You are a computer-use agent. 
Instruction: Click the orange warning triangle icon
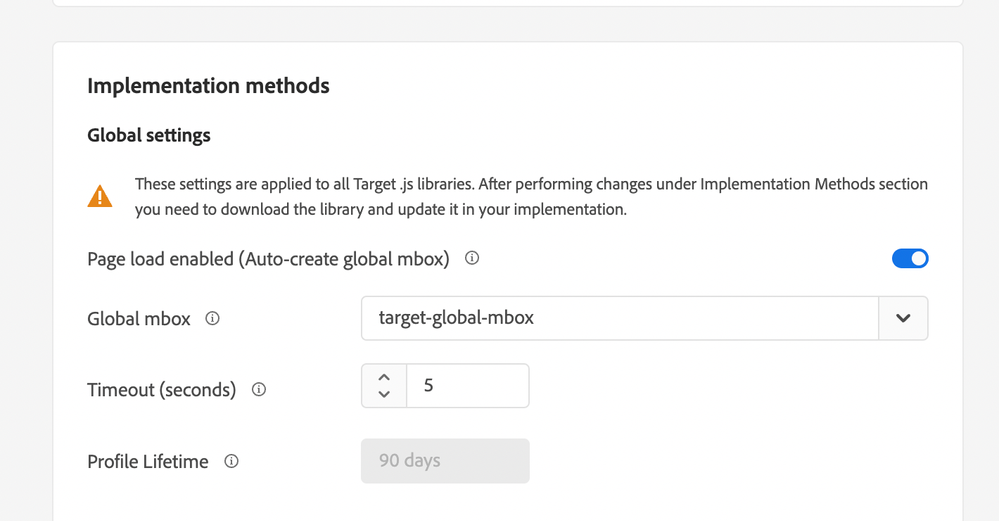pos(100,196)
